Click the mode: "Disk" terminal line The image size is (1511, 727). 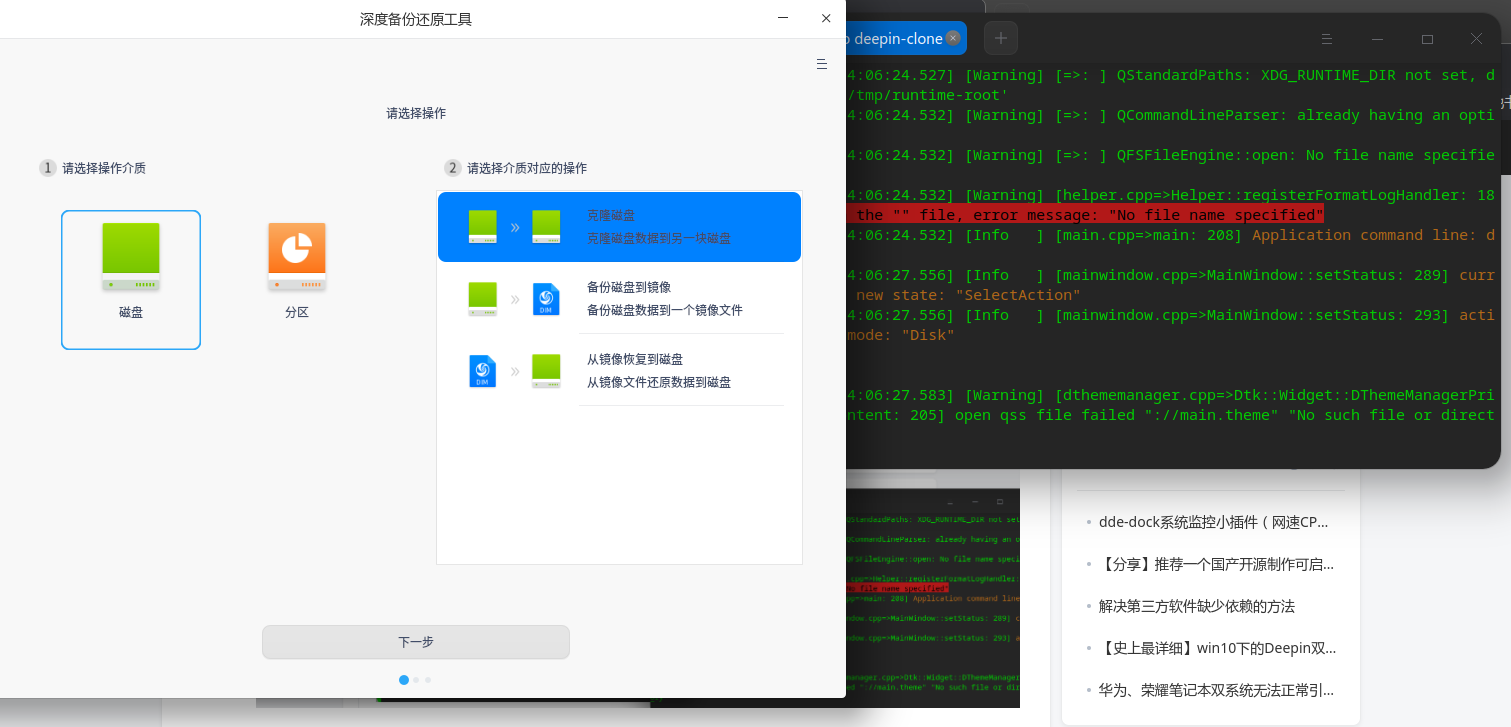tap(901, 335)
